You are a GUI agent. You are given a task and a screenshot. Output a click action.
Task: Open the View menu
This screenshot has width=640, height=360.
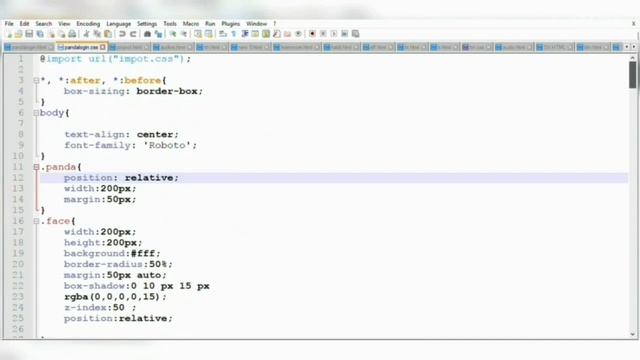64,24
